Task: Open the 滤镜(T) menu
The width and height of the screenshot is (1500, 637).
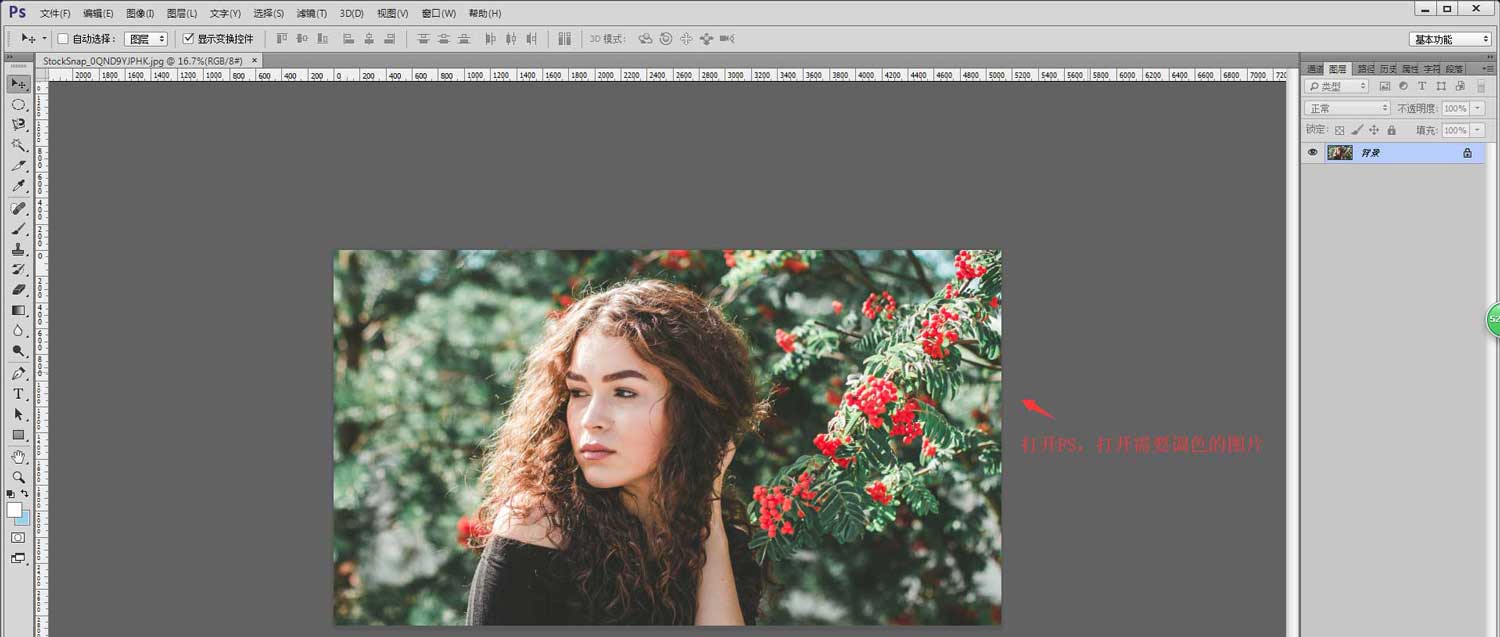Action: pyautogui.click(x=312, y=13)
